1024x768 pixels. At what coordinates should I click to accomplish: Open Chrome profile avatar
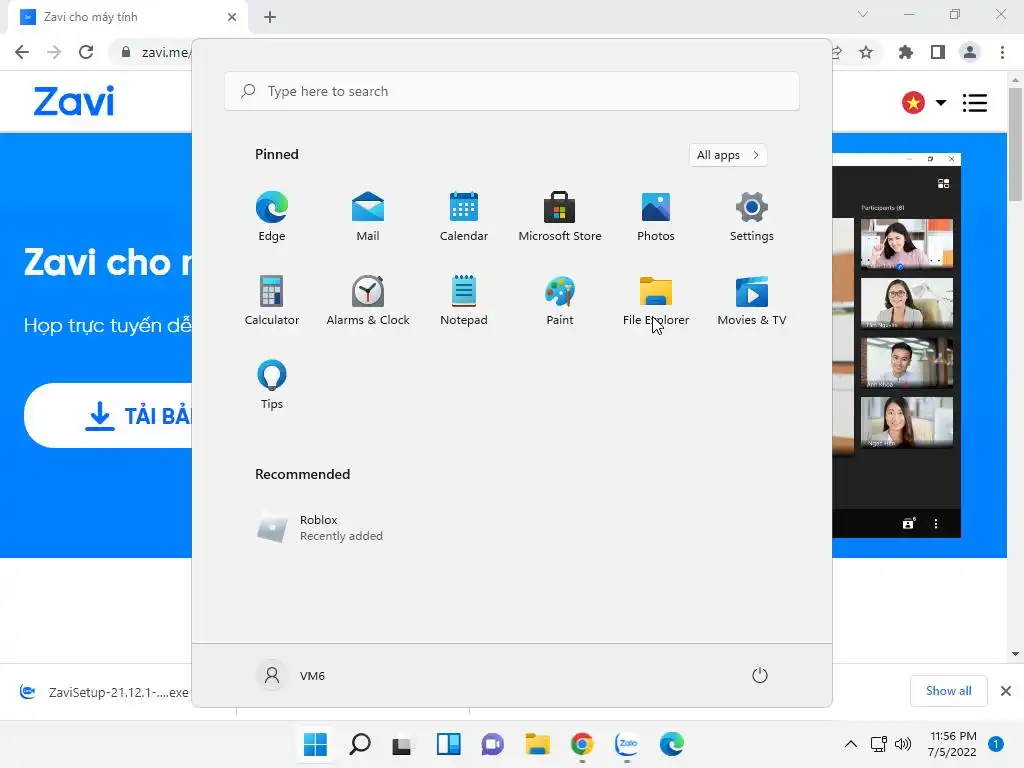click(970, 52)
